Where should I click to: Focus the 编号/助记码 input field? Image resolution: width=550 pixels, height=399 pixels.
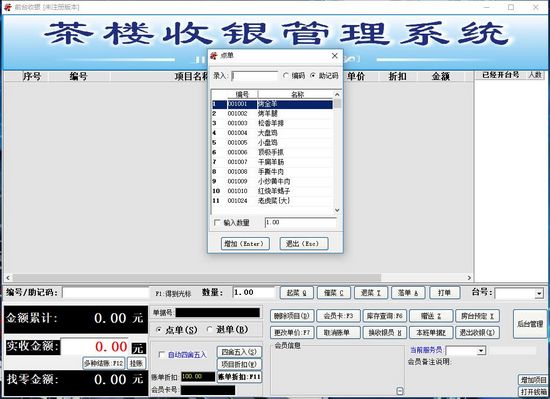pos(106,293)
